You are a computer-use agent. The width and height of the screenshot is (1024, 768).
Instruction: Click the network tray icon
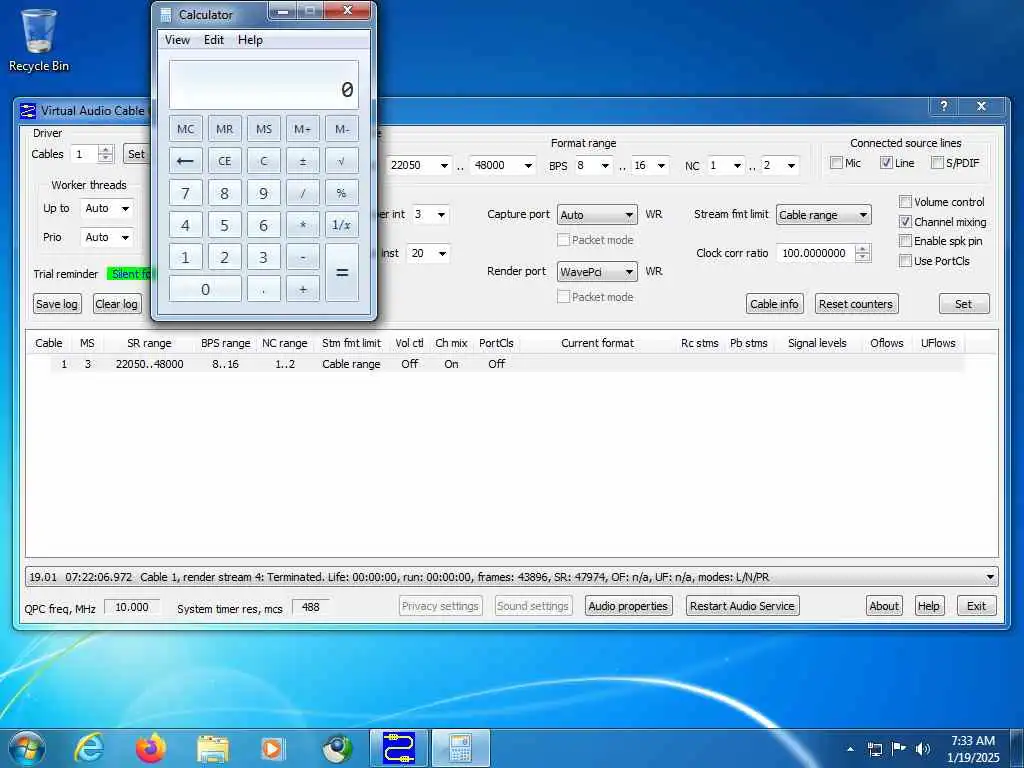tap(874, 748)
